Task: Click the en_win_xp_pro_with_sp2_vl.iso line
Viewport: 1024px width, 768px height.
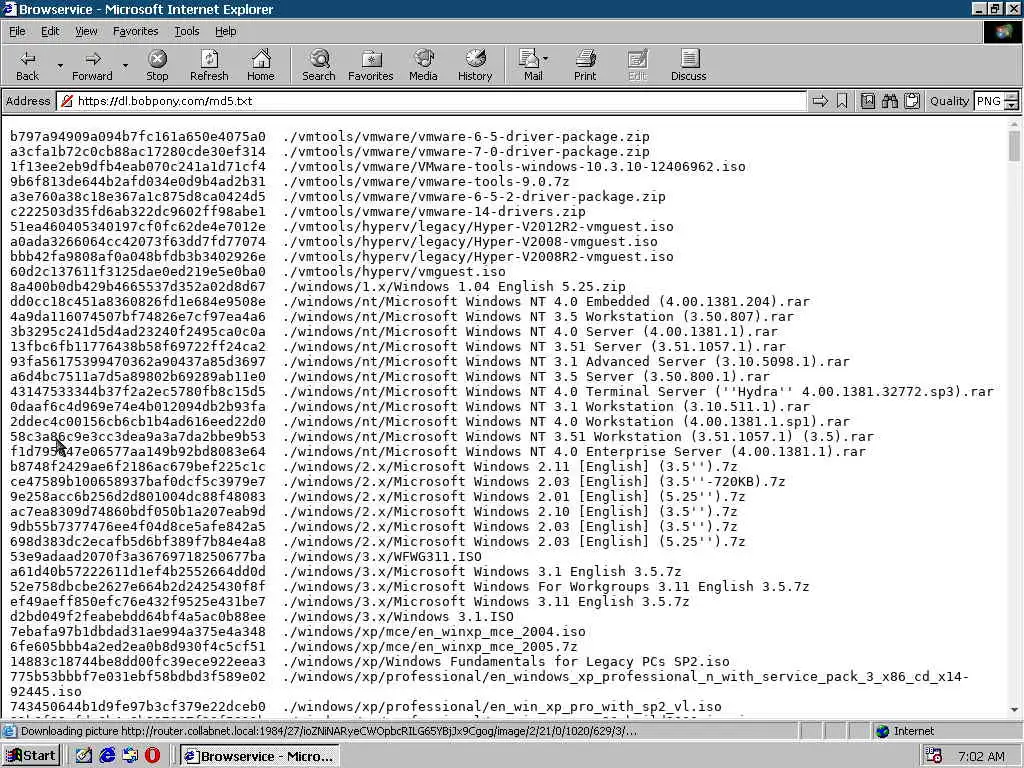Action: [366, 707]
